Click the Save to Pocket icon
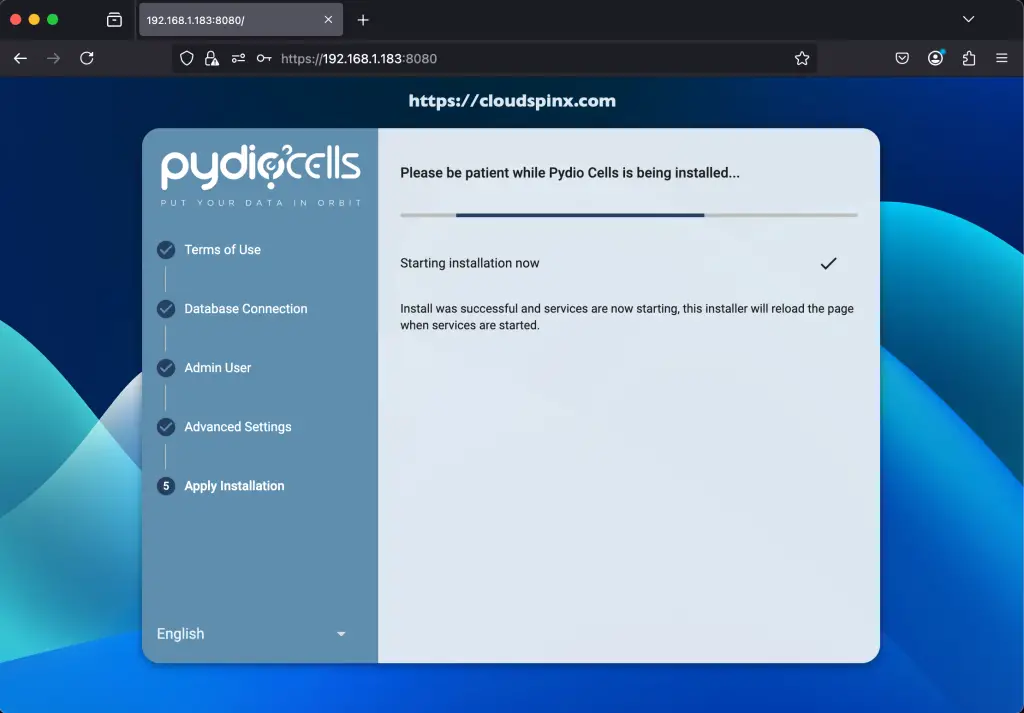This screenshot has height=713, width=1024. pyautogui.click(x=901, y=58)
